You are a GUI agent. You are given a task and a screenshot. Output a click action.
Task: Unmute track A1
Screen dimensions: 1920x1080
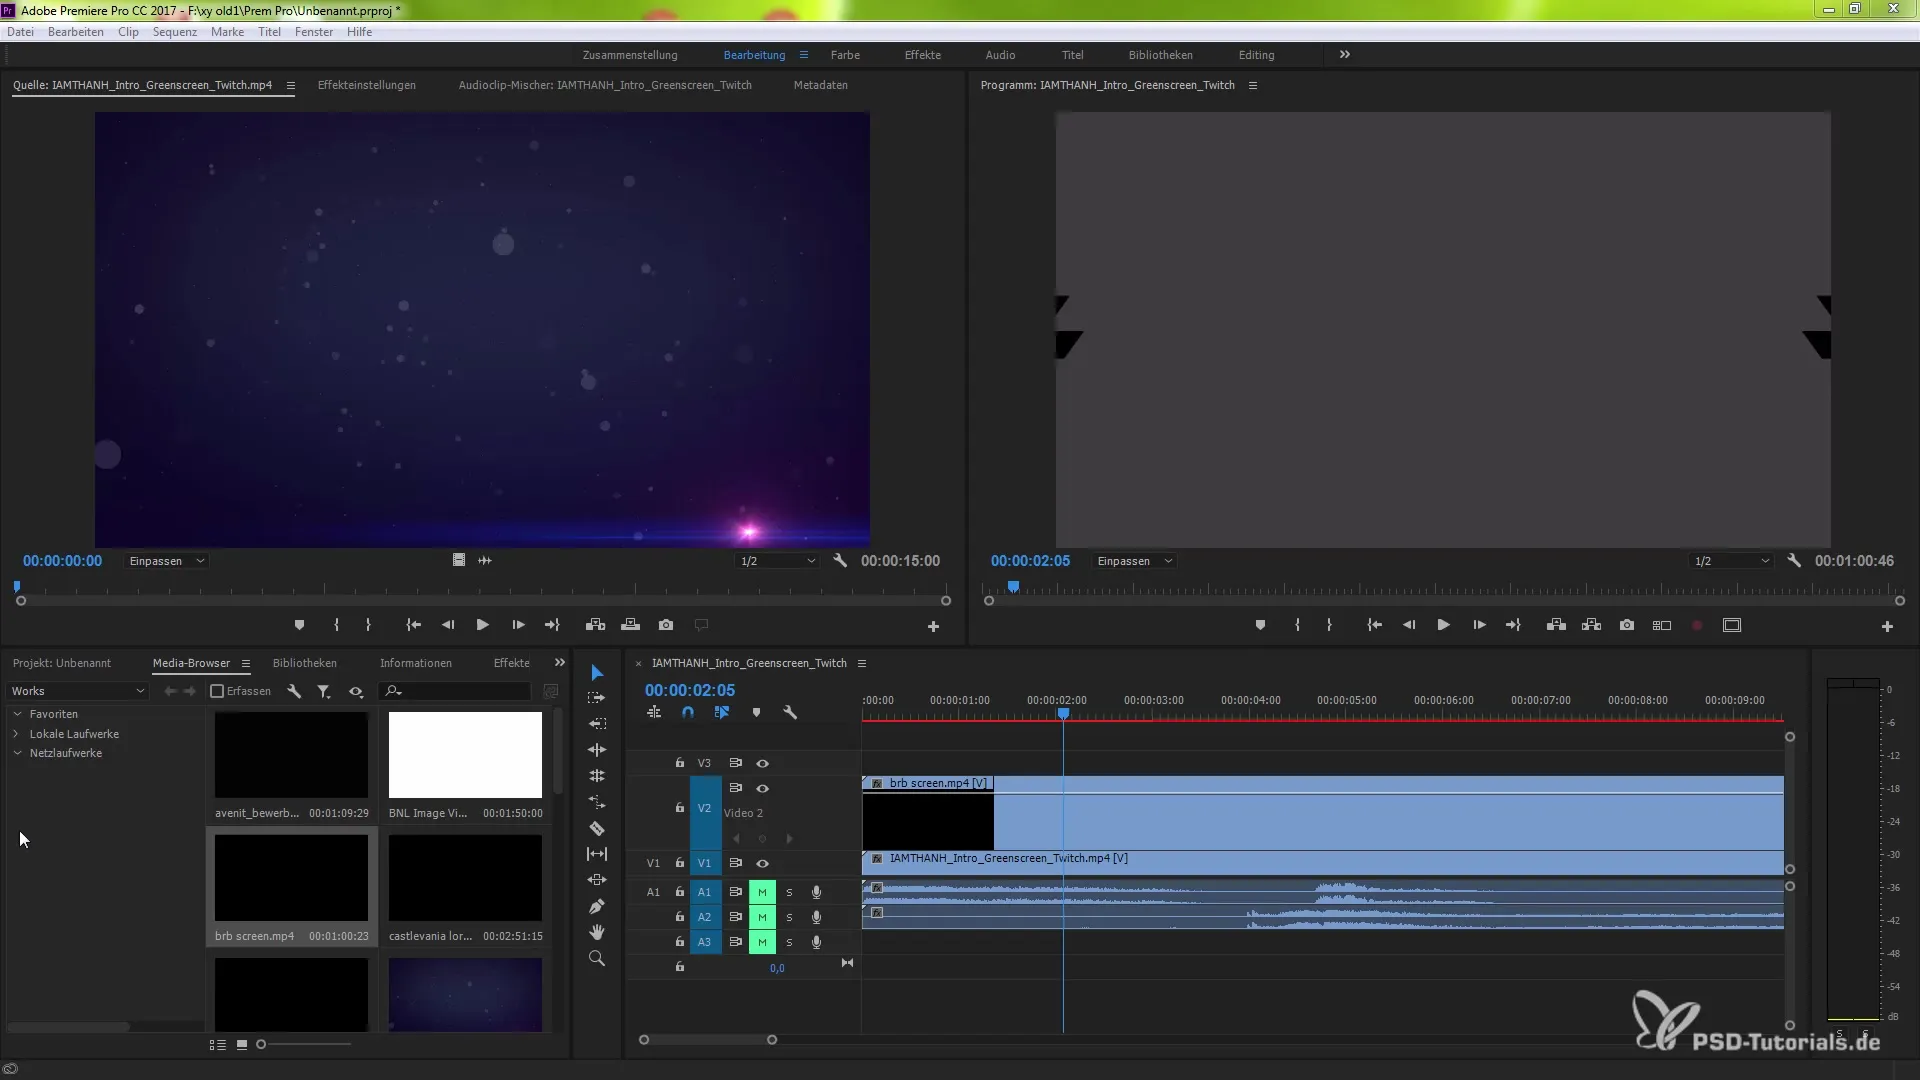762,892
